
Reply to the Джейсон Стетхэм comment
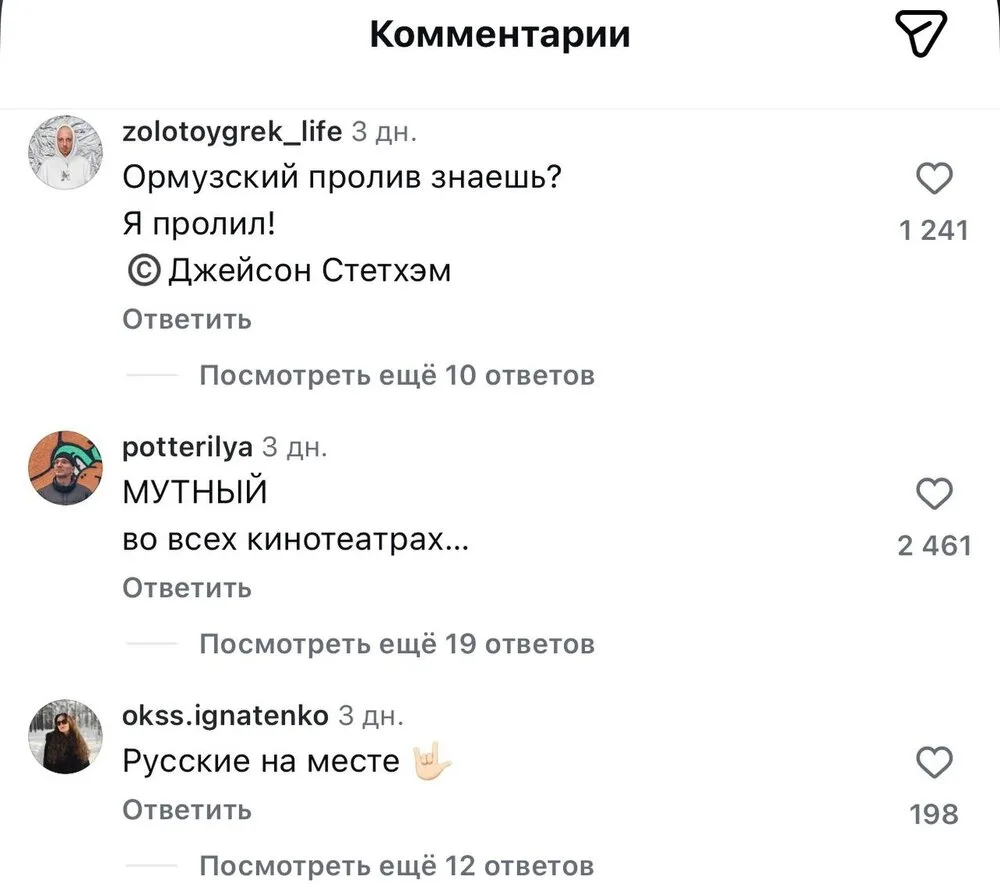(186, 320)
